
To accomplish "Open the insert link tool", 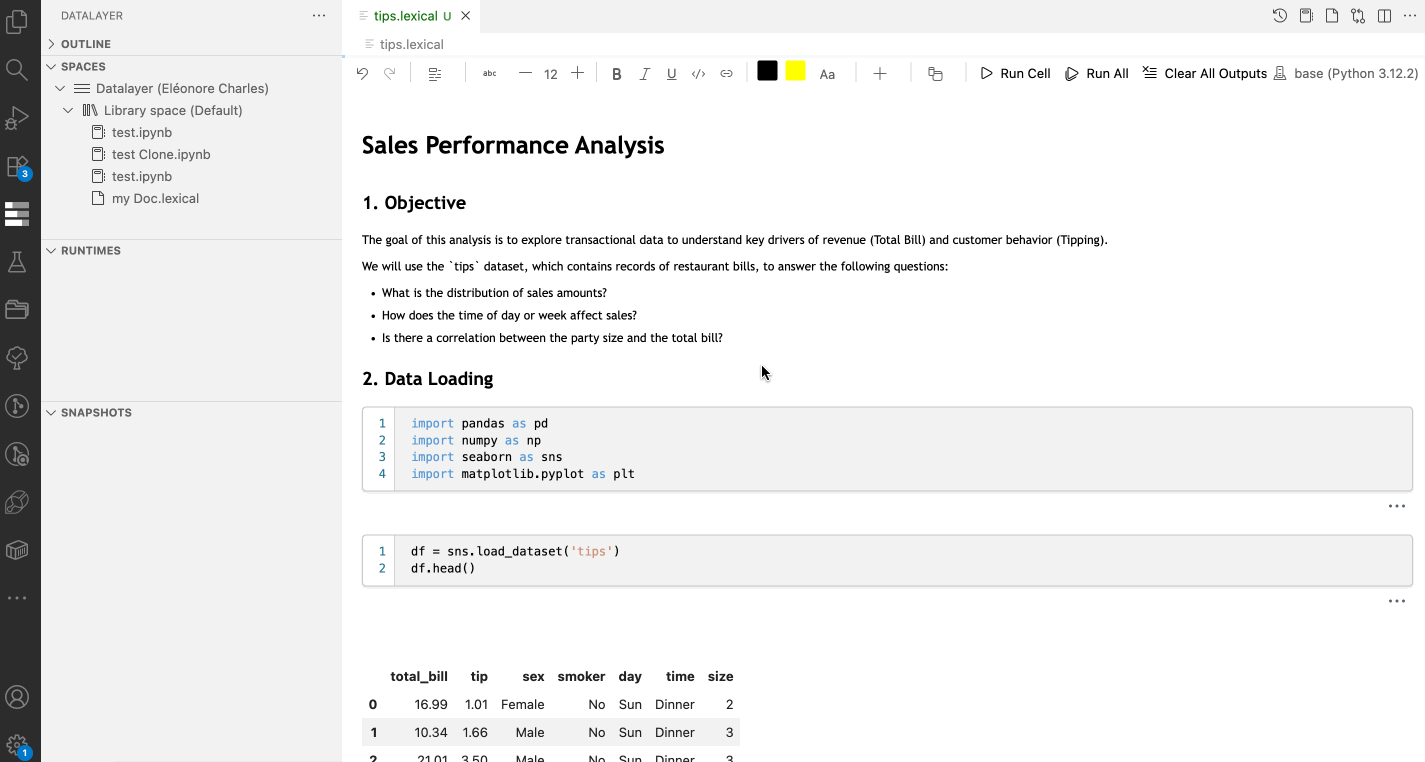I will 725,72.
